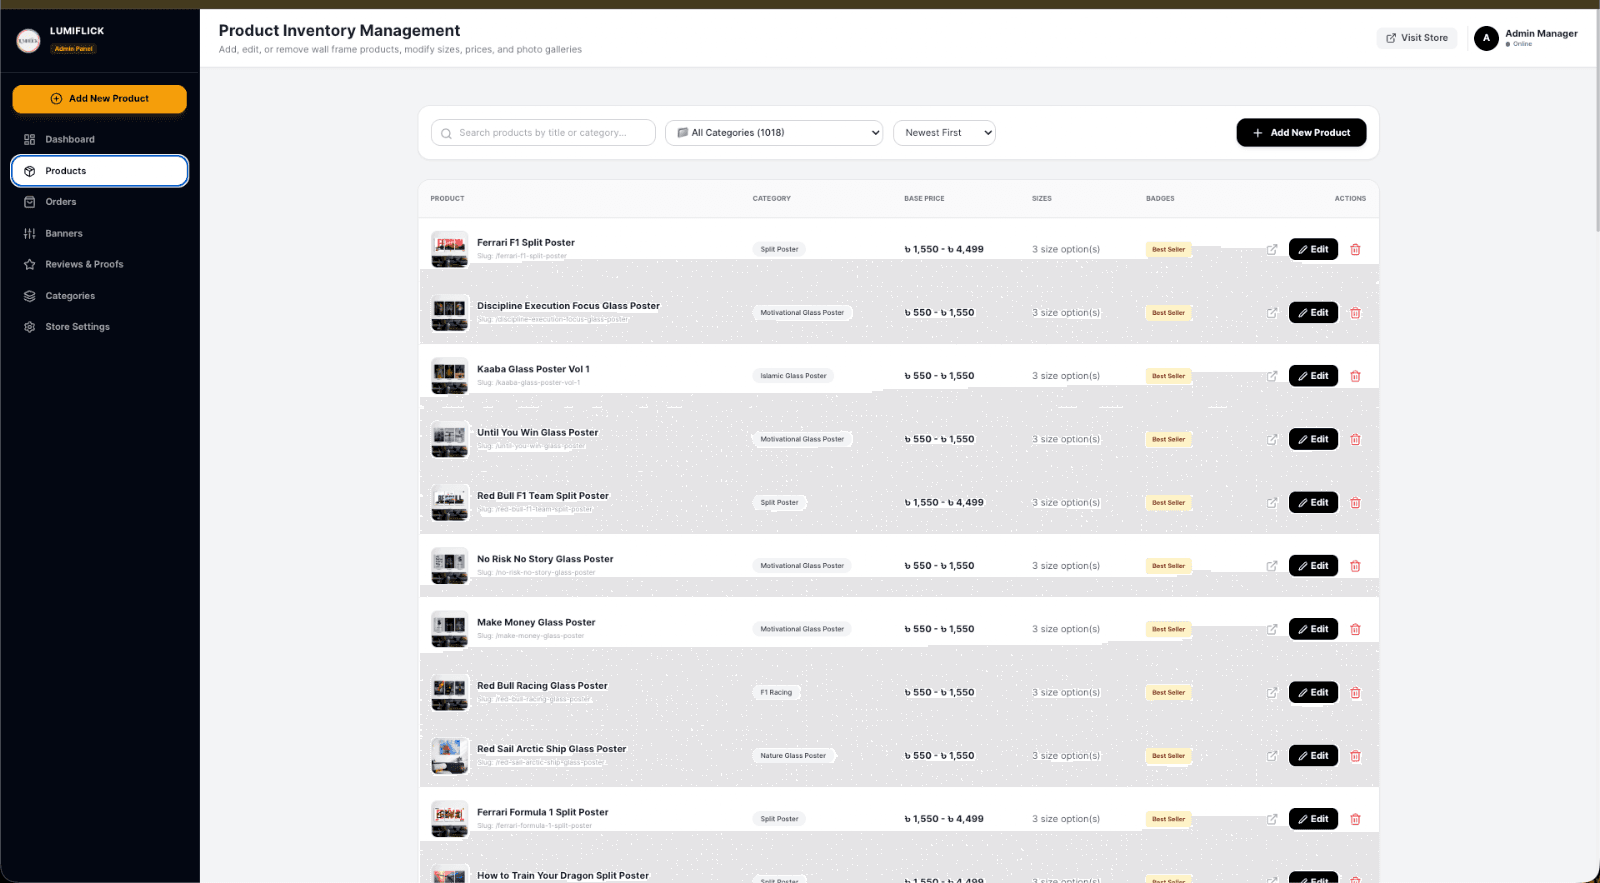Click trash icon for Until You Win Glass Poster
The width and height of the screenshot is (1600, 883).
point(1355,439)
